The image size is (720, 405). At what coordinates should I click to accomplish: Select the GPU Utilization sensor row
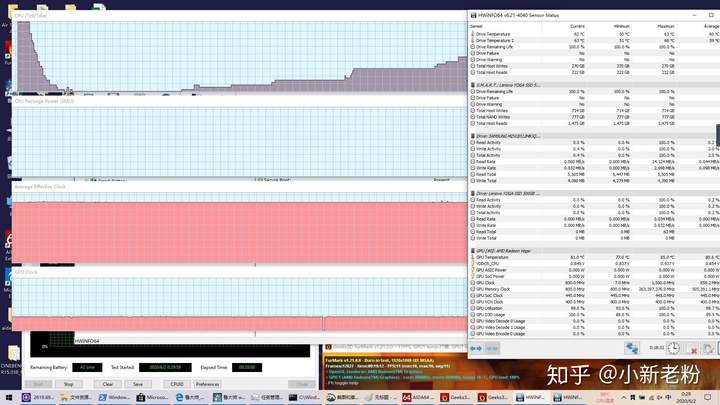595,308
